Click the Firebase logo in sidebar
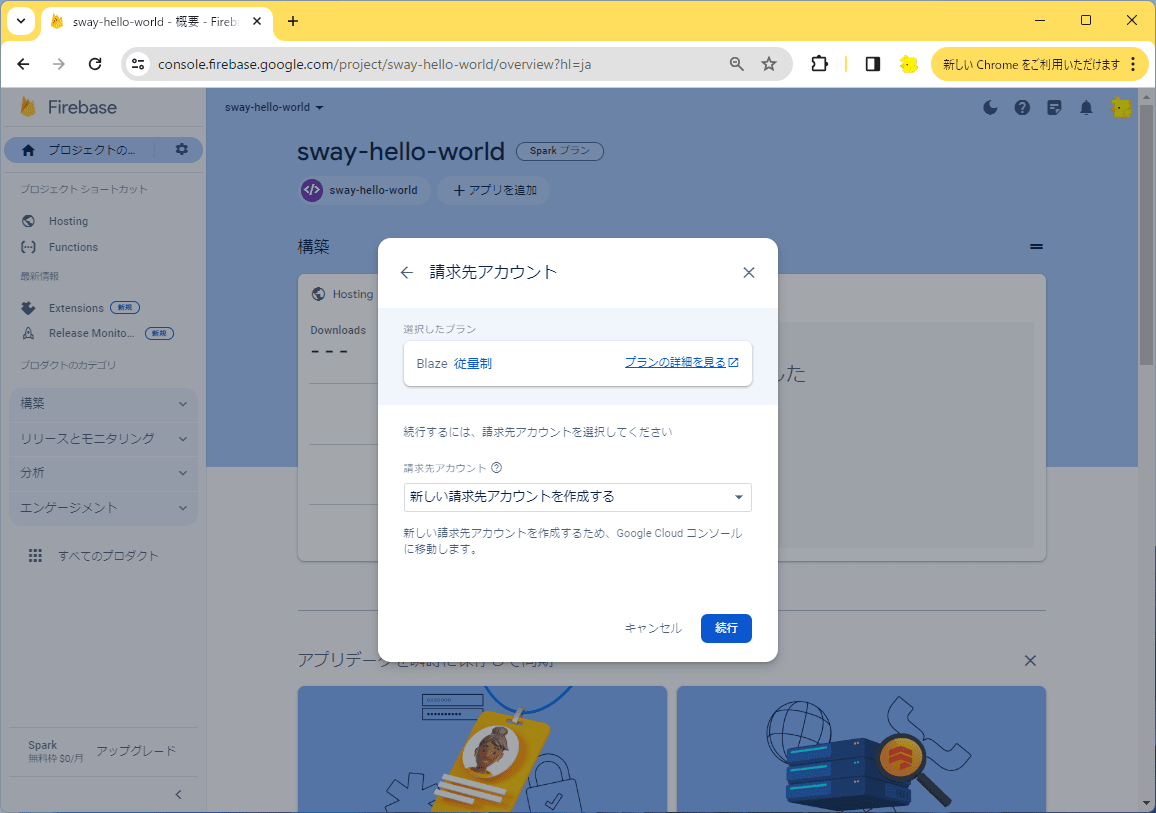Screen dimensions: 1156x813 pyautogui.click(x=69, y=108)
